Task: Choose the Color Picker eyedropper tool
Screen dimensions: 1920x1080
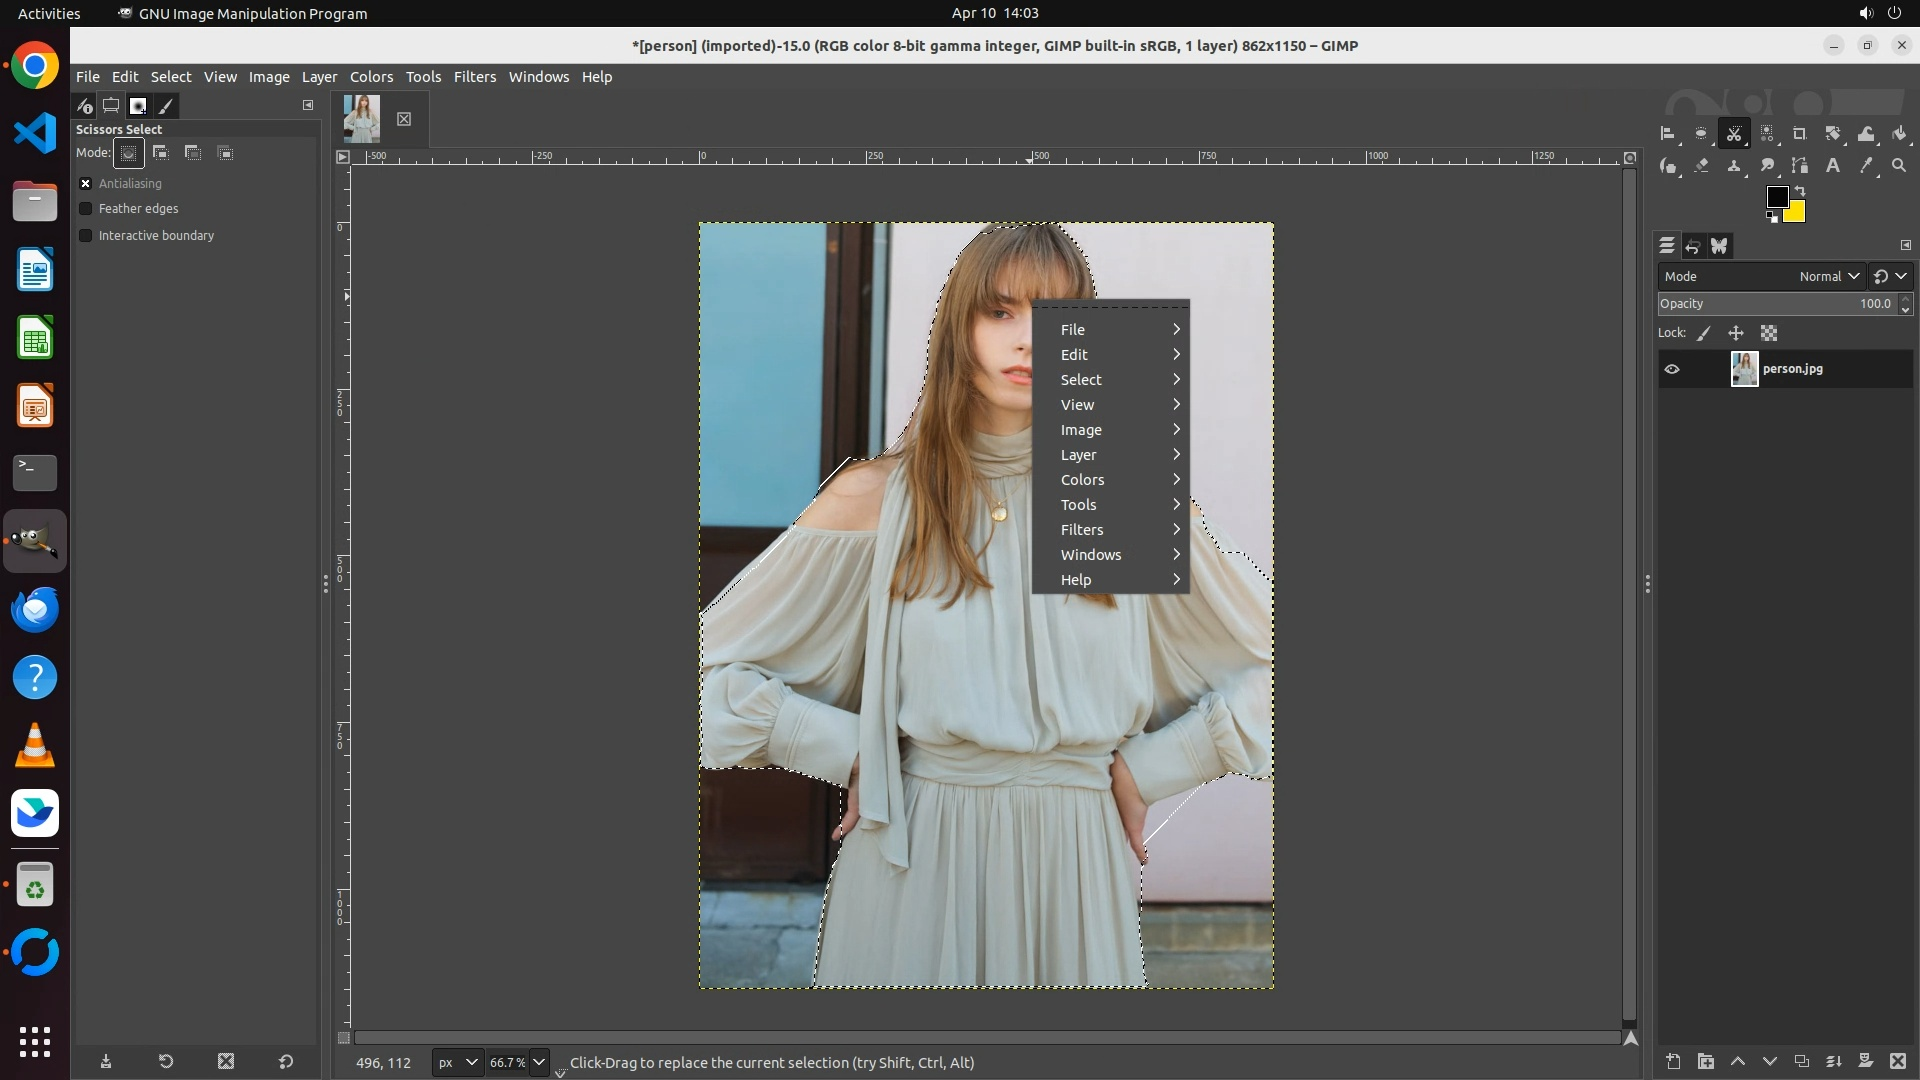Action: pos(1866,166)
